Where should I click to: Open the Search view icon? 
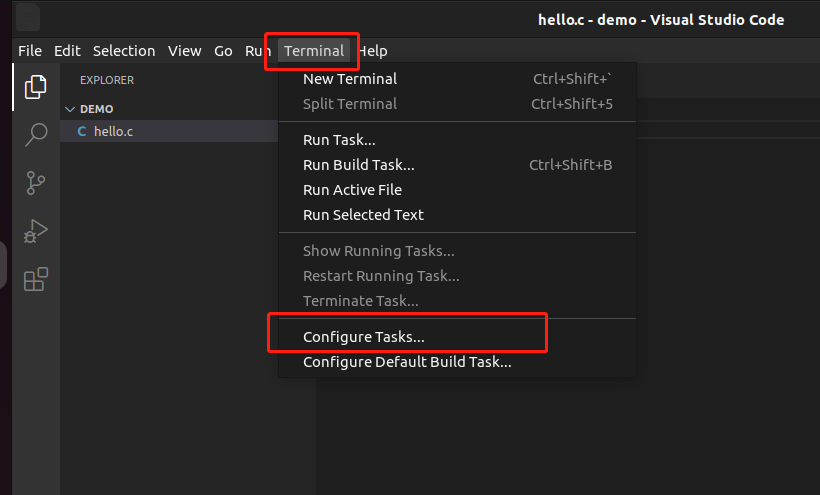point(35,134)
